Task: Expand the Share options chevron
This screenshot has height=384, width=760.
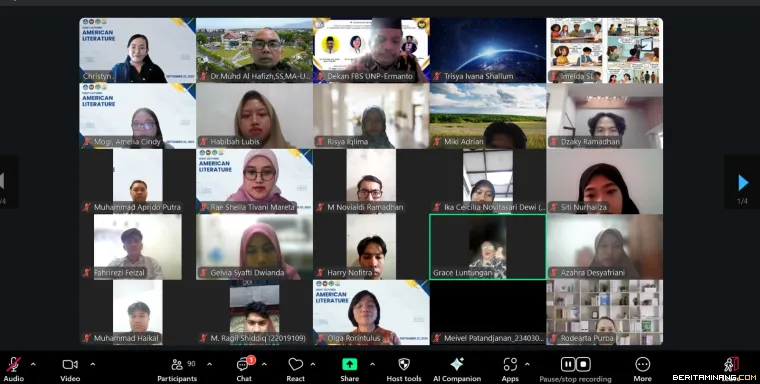Action: click(x=372, y=364)
